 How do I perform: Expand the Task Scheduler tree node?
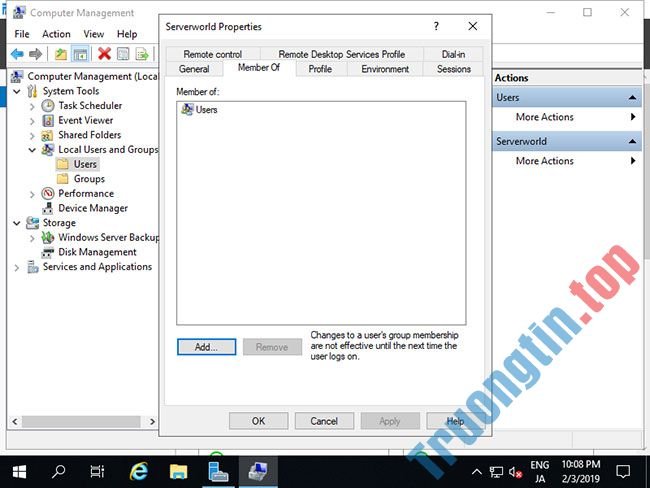pos(32,106)
